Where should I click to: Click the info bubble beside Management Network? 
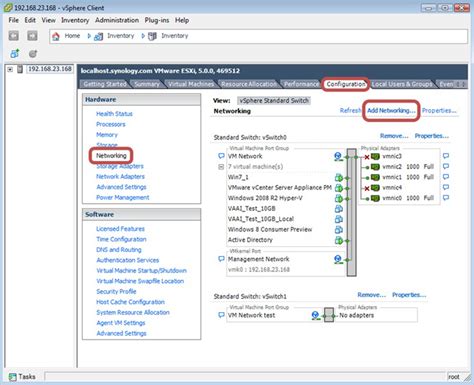point(221,259)
